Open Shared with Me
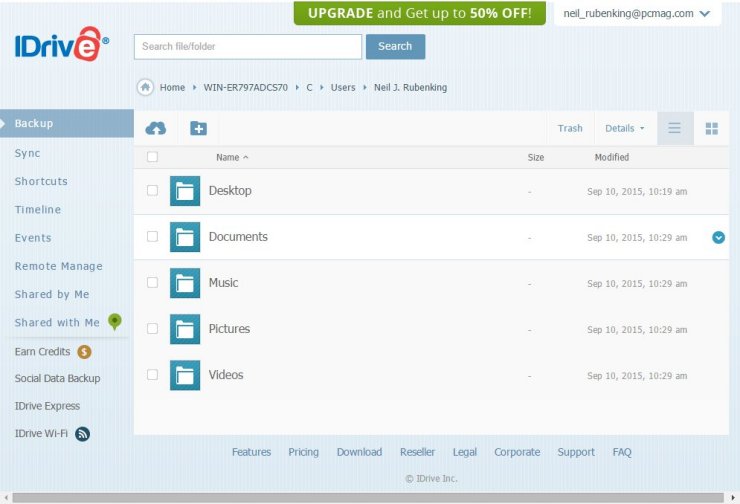The height and width of the screenshot is (504, 740). tap(57, 323)
